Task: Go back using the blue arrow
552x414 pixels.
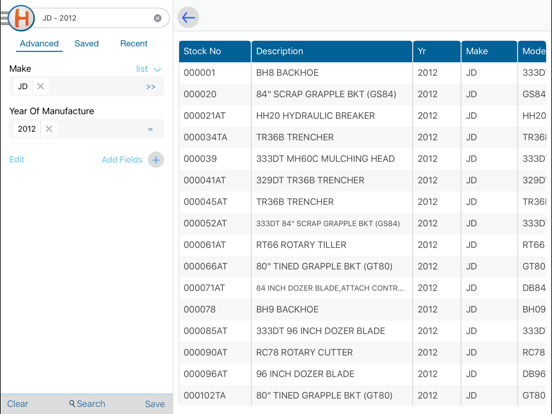Action: 188,18
